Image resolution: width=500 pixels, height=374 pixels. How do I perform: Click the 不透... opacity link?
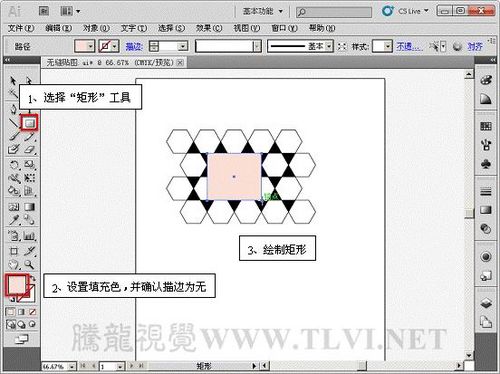tap(409, 46)
